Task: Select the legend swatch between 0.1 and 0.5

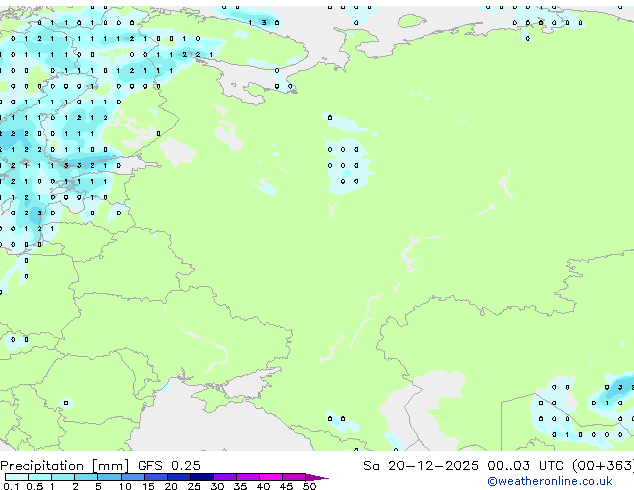Action: 17,477
